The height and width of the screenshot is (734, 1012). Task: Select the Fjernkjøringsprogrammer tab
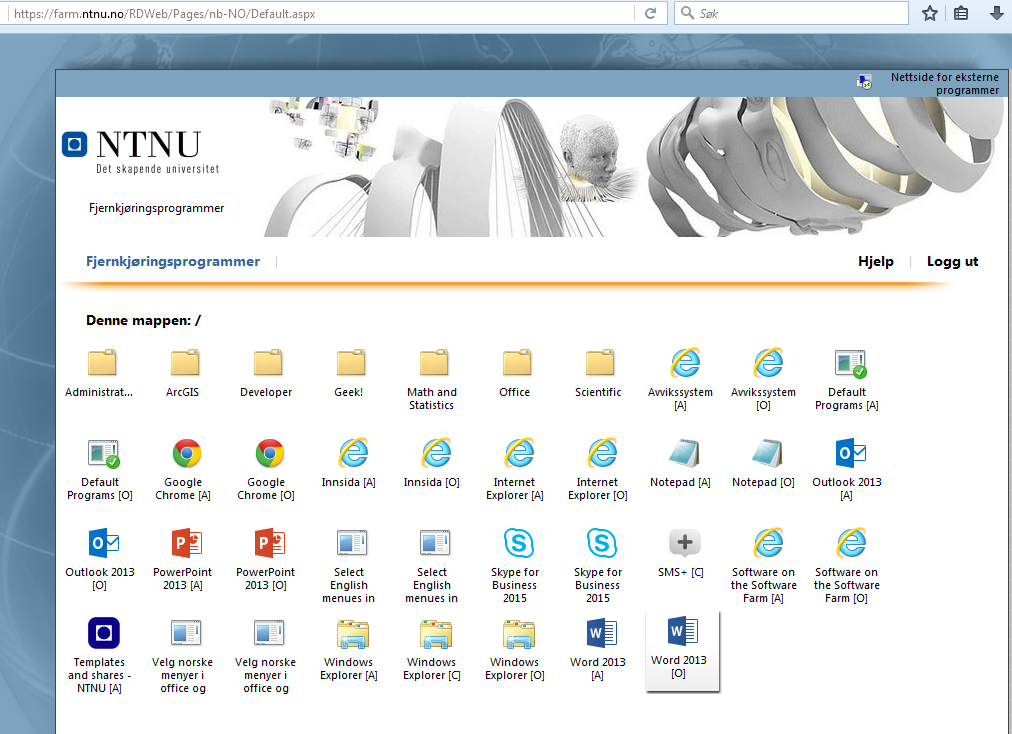point(173,261)
